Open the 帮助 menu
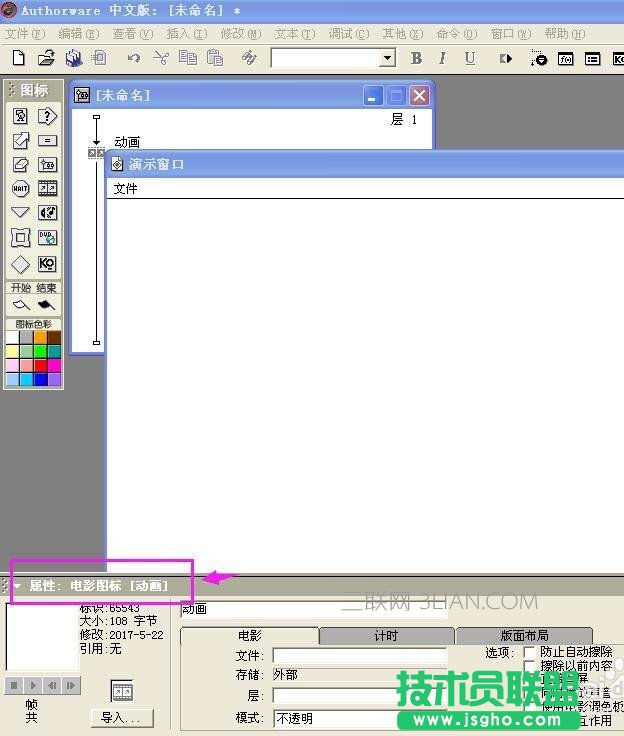Viewport: 624px width, 736px height. (x=565, y=34)
